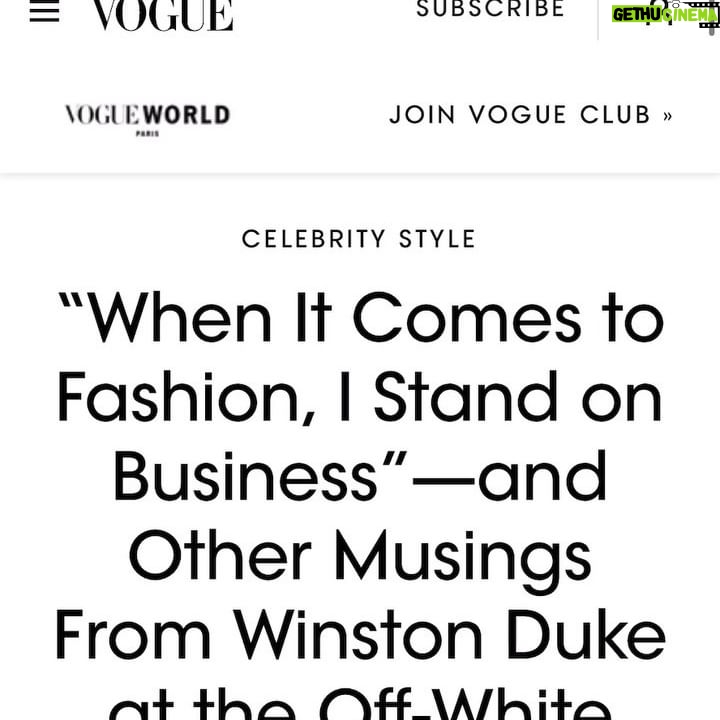
Task: Click the double chevron after Vogue Club
Action: (667, 116)
